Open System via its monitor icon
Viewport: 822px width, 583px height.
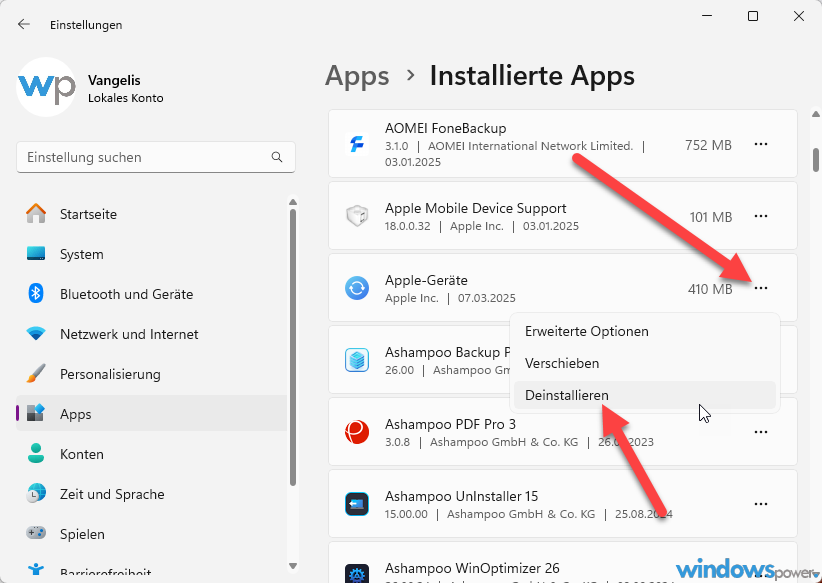pos(36,254)
